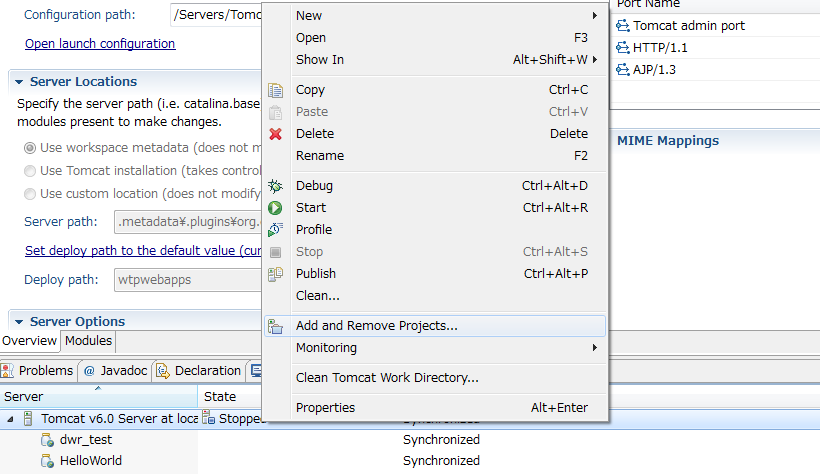Image resolution: width=820 pixels, height=474 pixels.
Task: Choose Publish from the context menu
Action: tap(435, 274)
